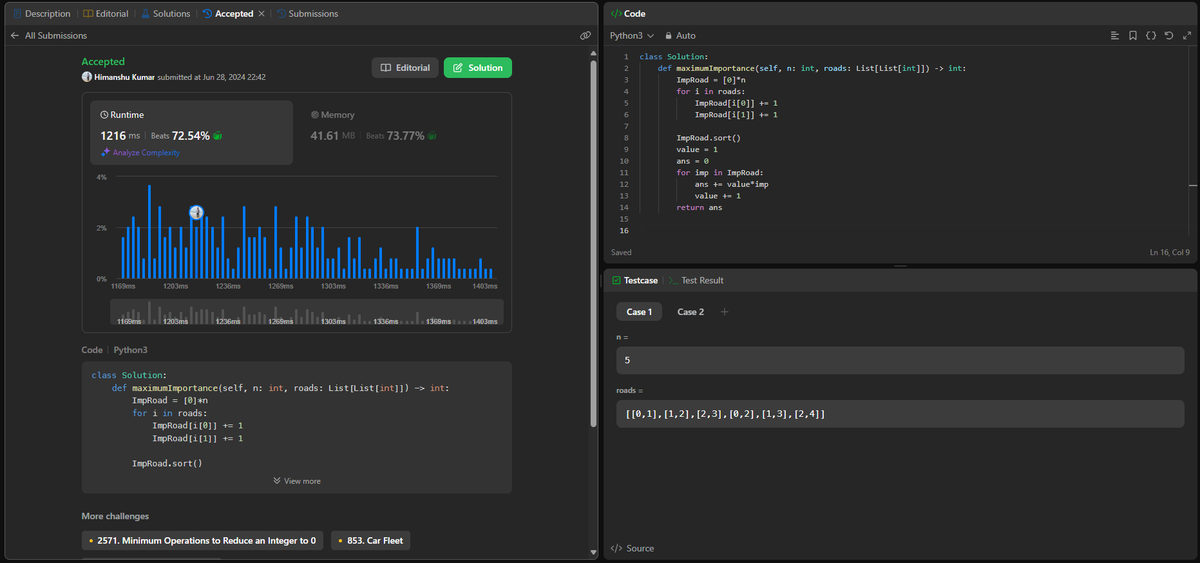
Task: Select the Runtime stats card
Action: 192,132
